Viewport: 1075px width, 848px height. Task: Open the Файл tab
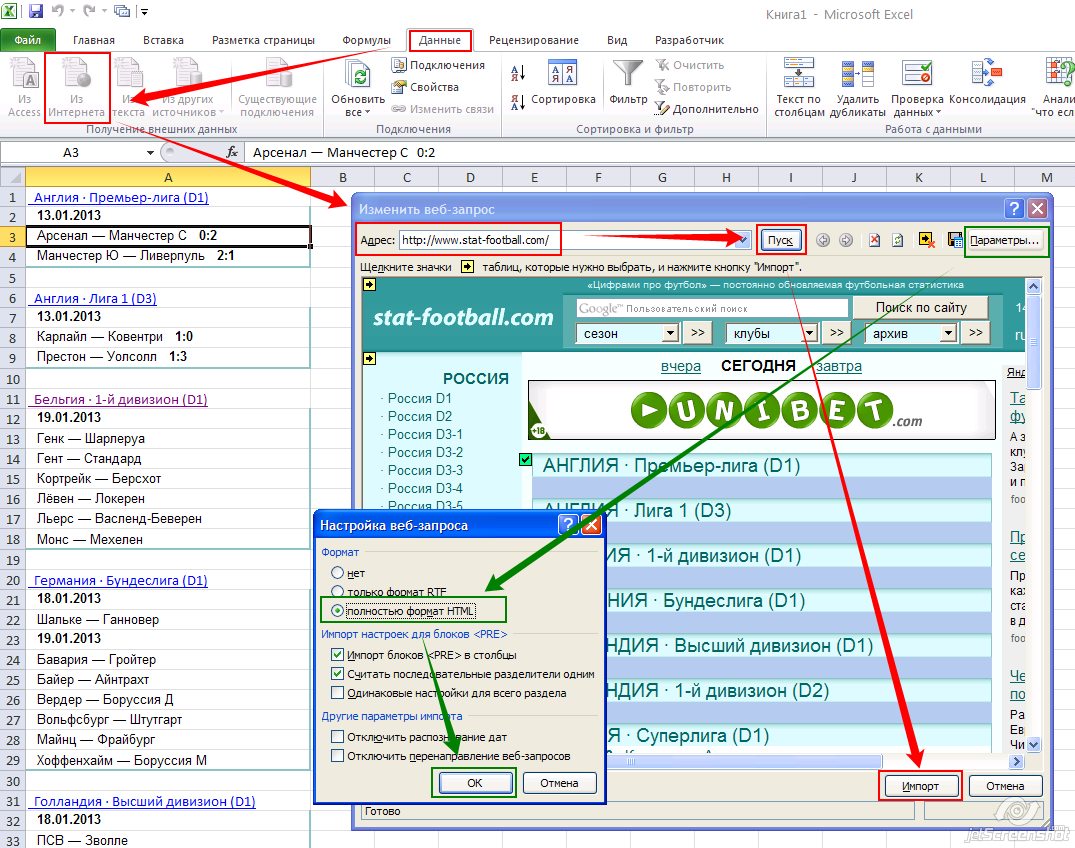click(x=27, y=40)
